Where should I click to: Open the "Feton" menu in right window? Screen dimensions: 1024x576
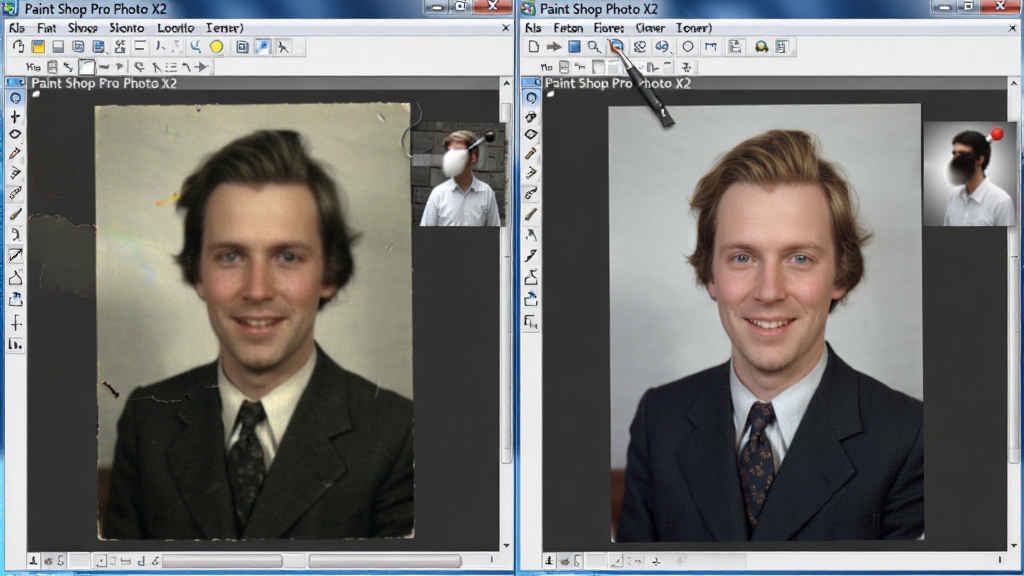[568, 28]
